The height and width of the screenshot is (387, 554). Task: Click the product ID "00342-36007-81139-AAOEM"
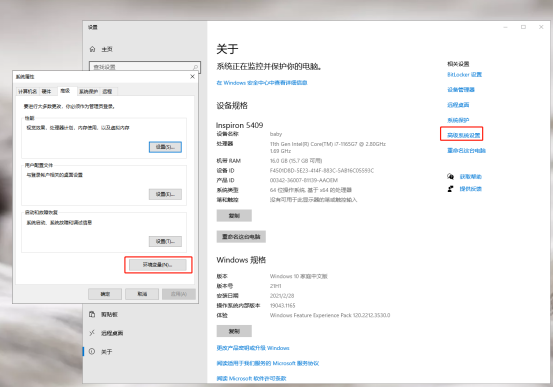(x=304, y=180)
